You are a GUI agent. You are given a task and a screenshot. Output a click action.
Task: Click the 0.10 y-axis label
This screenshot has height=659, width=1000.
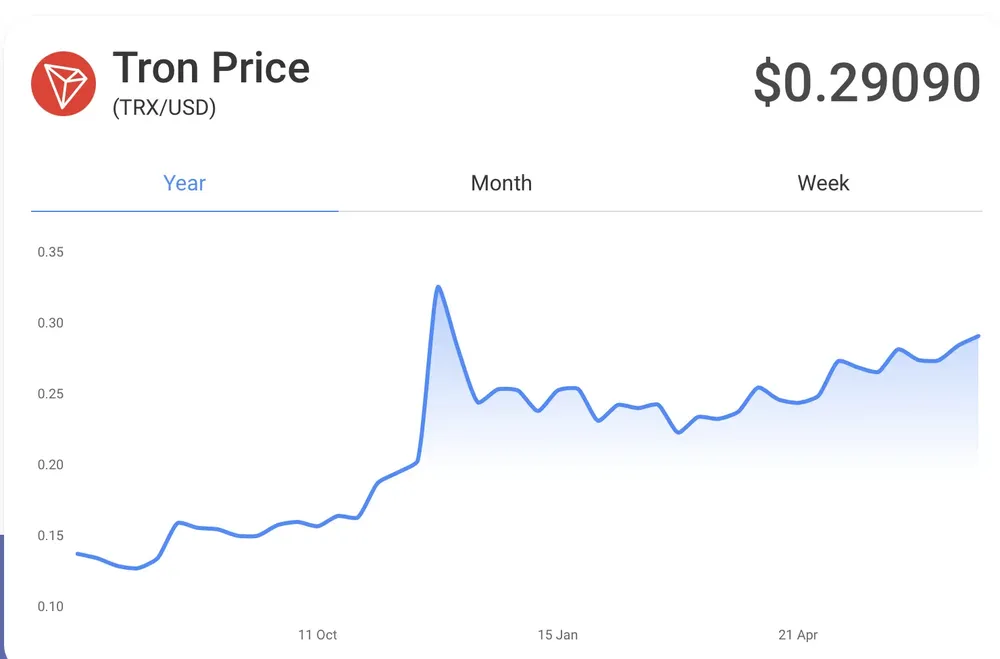50,607
